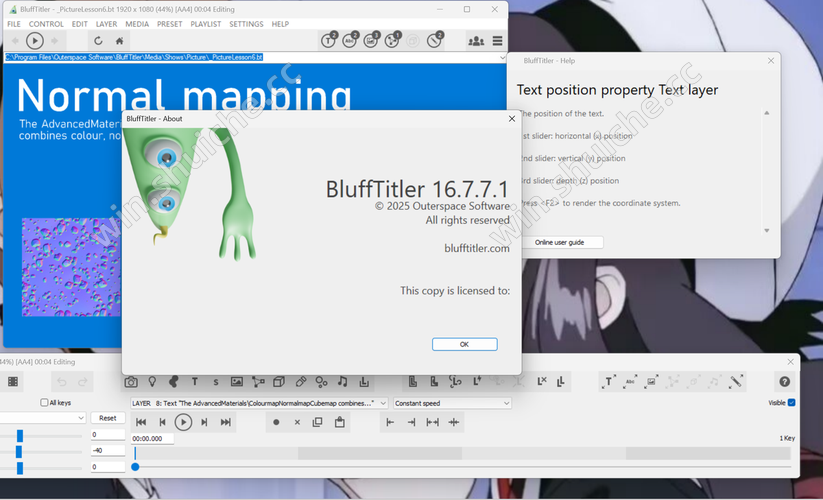Click the refresh icon in main window toolbar
The width and height of the screenshot is (823, 500).
pyautogui.click(x=98, y=40)
